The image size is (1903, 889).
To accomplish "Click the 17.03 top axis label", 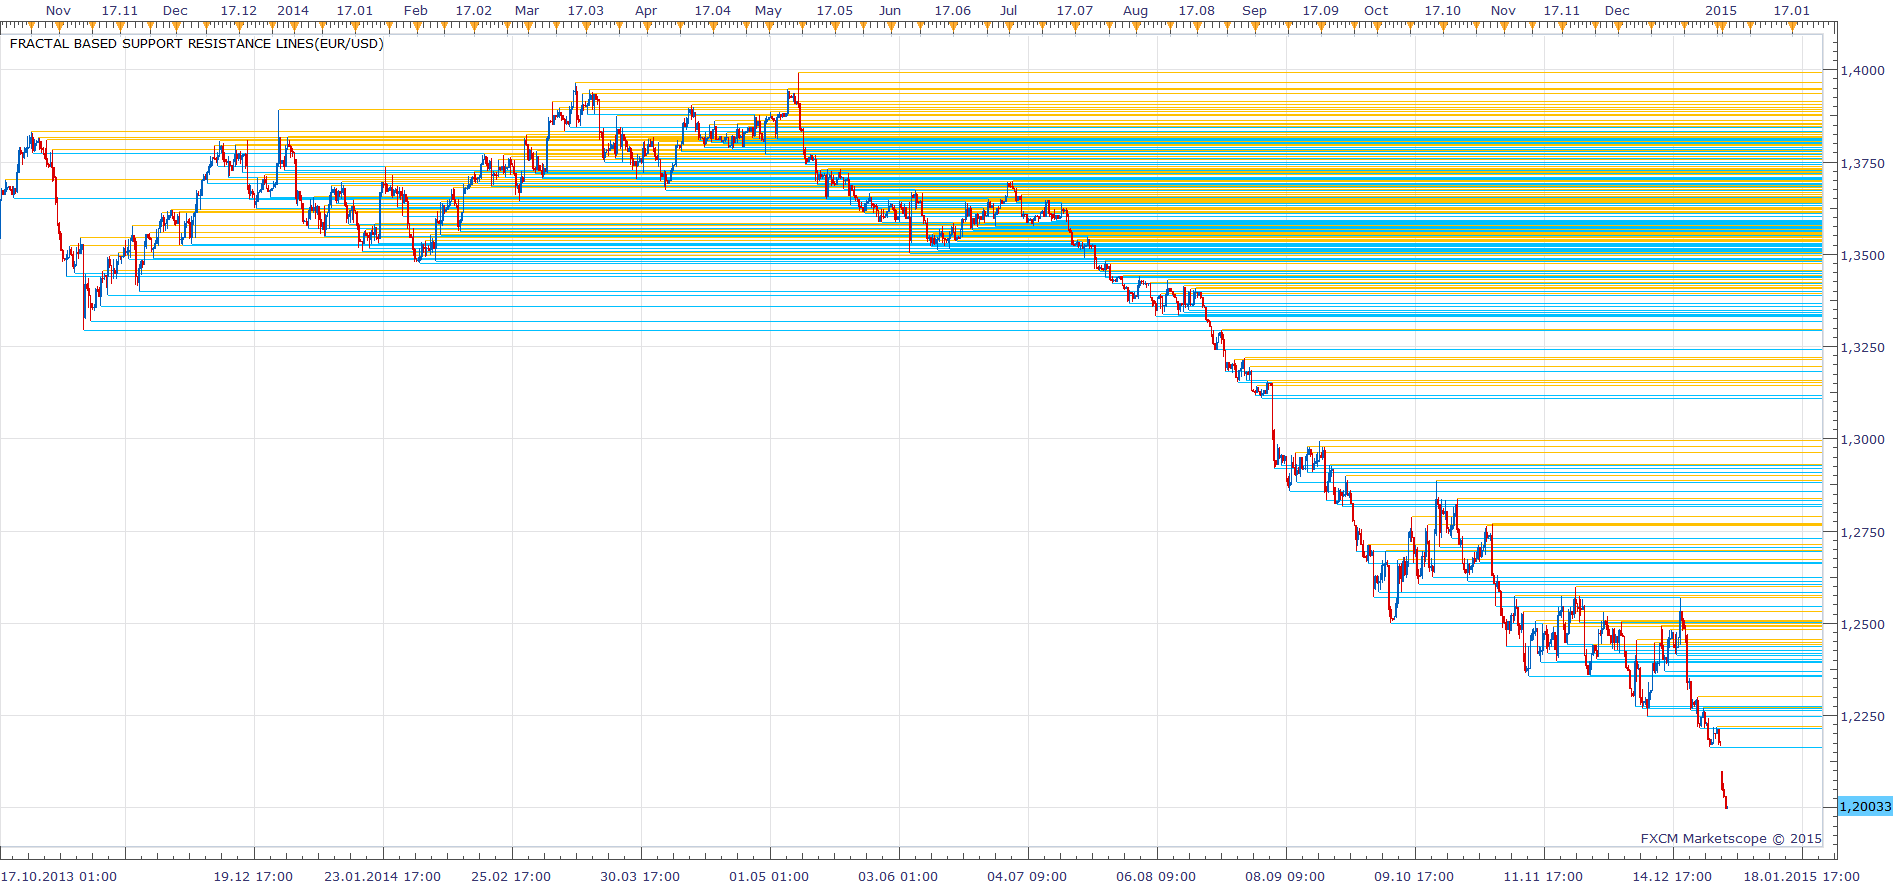I will click(x=586, y=10).
